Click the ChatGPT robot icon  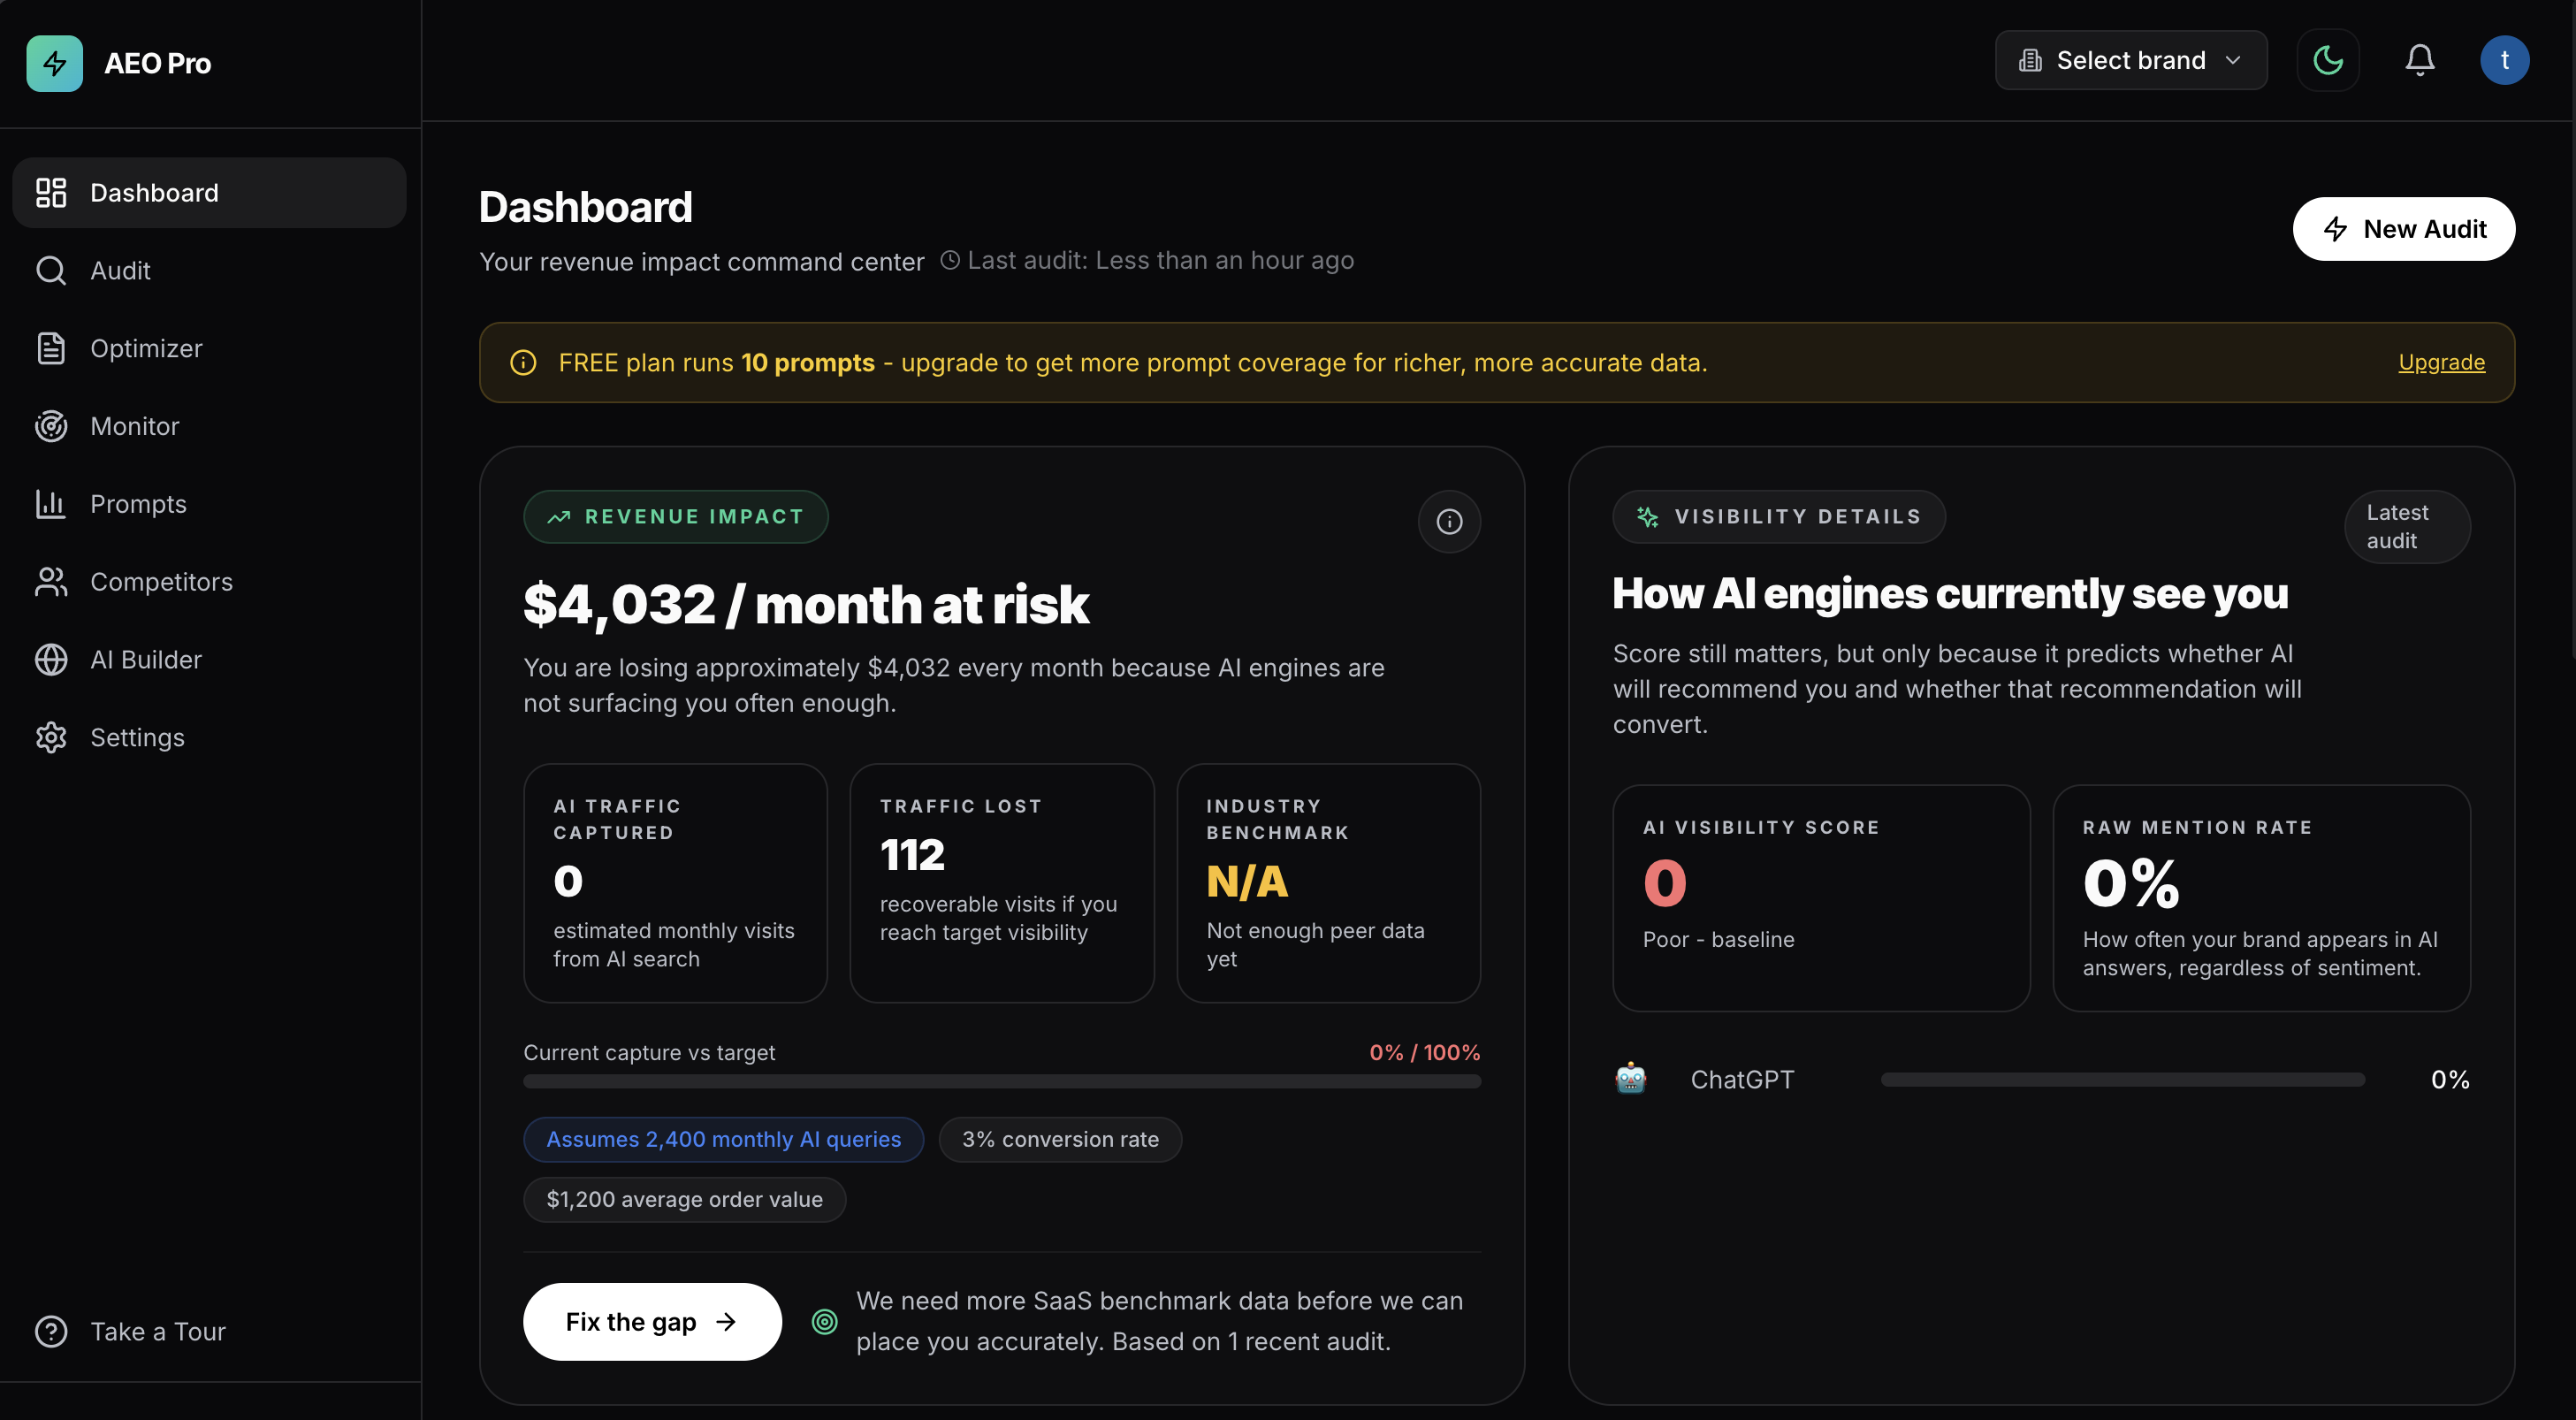[x=1631, y=1079]
